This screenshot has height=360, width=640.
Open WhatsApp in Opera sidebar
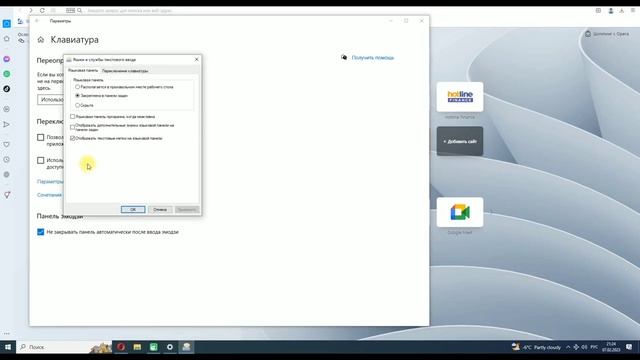coord(7,74)
